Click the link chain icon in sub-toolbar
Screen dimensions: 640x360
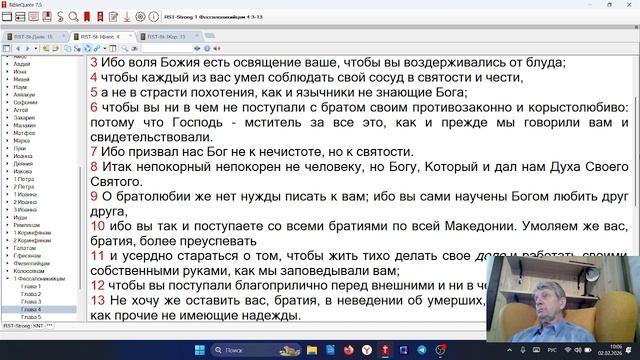coord(97,49)
